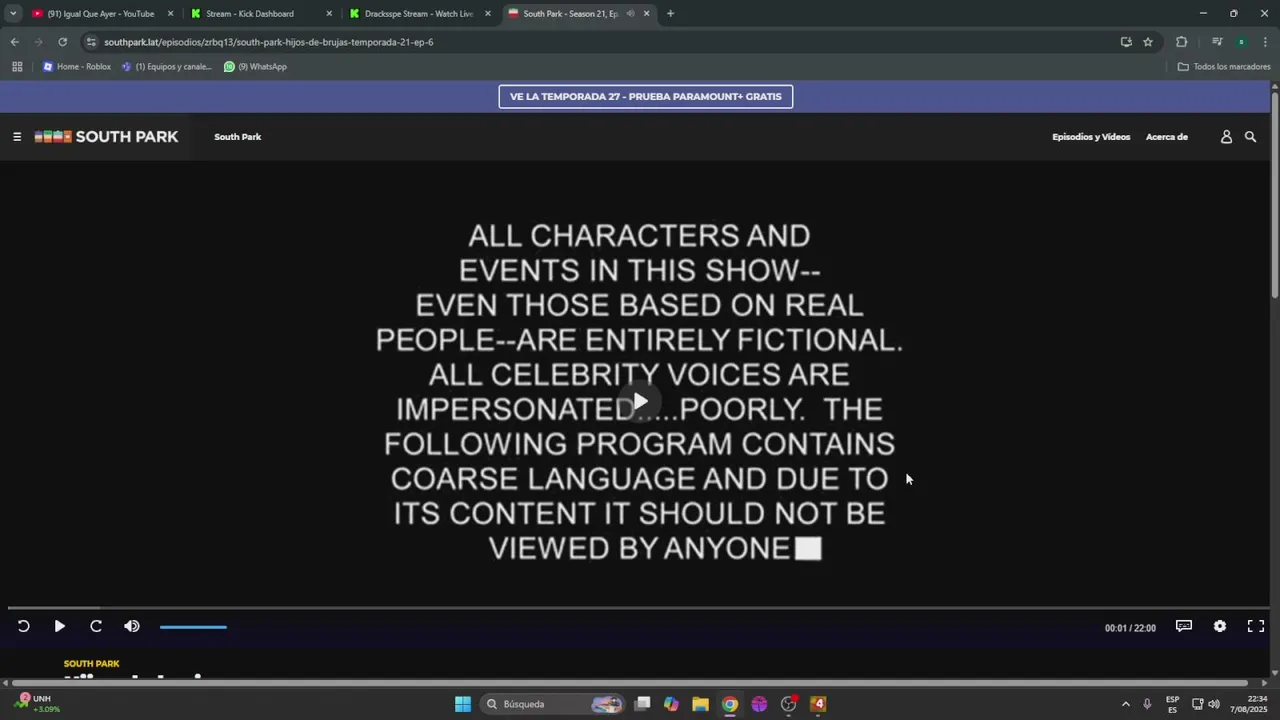Open File Explorer from the taskbar
This screenshot has height=720, width=1280.
[x=700, y=704]
